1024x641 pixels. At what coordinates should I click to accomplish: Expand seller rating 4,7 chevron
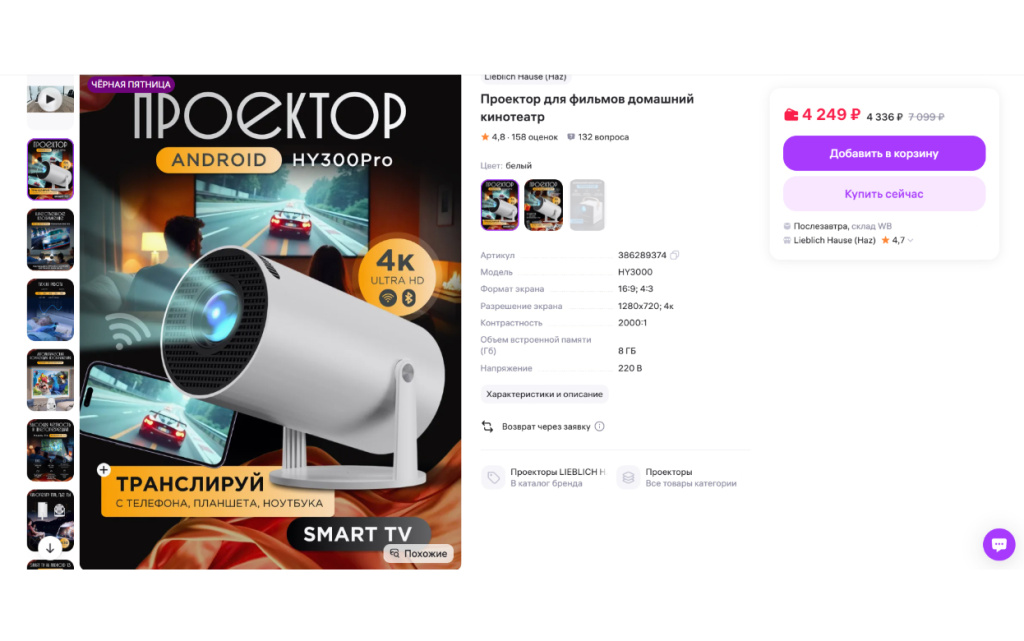pos(910,240)
